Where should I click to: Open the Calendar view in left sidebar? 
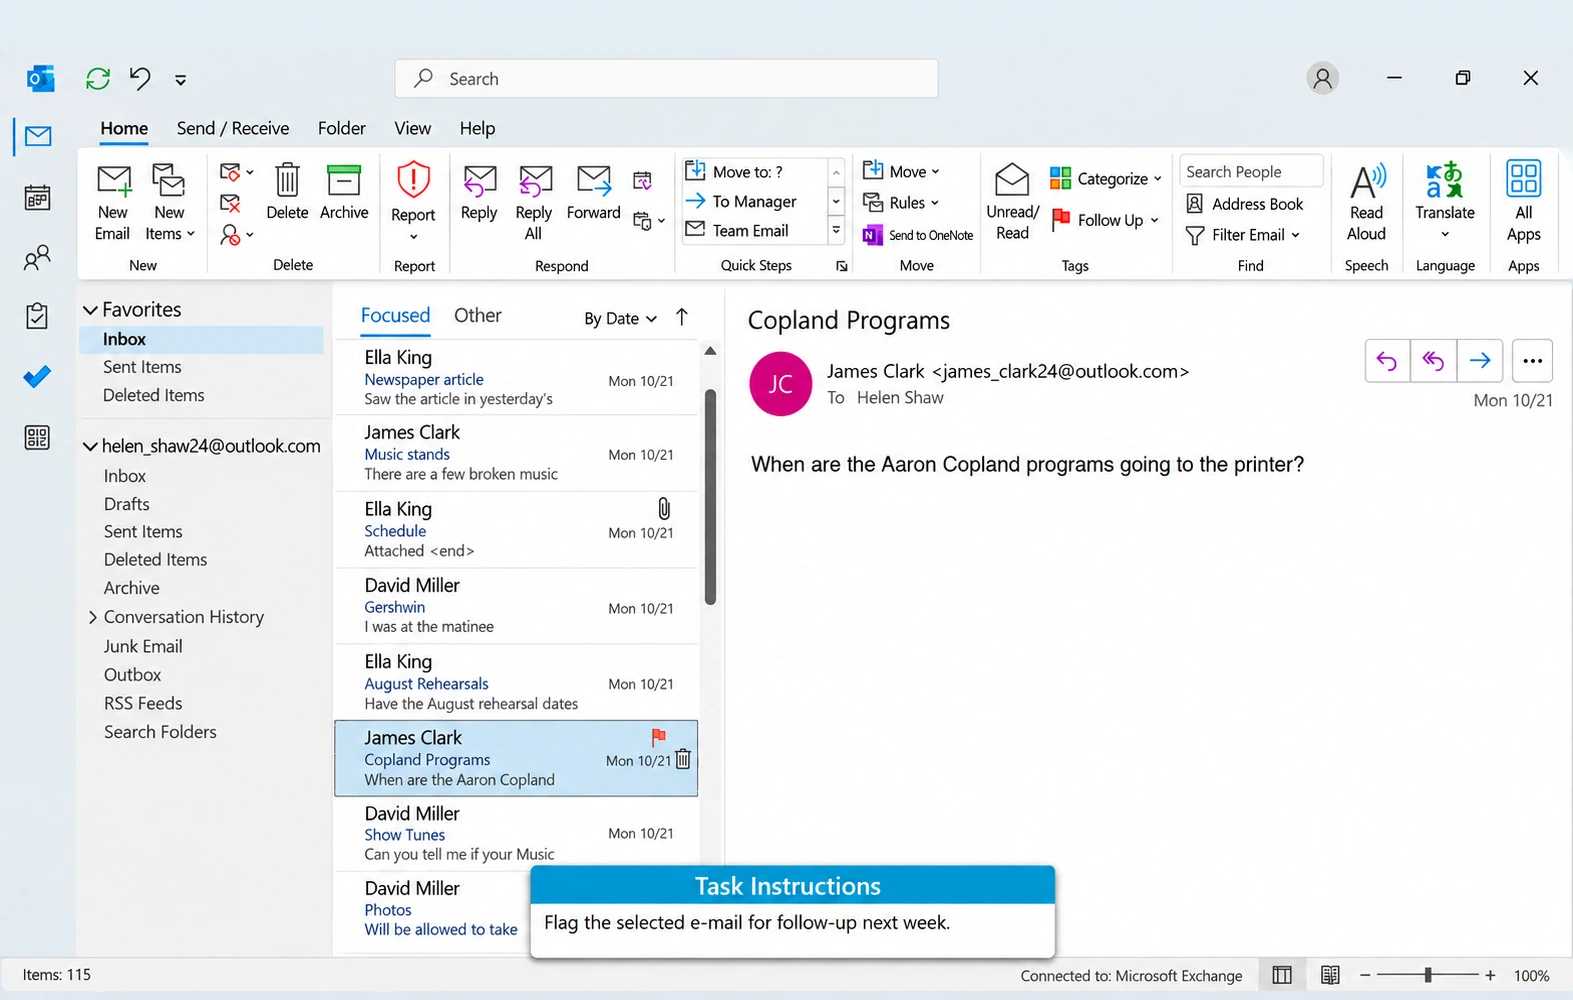tap(37, 198)
